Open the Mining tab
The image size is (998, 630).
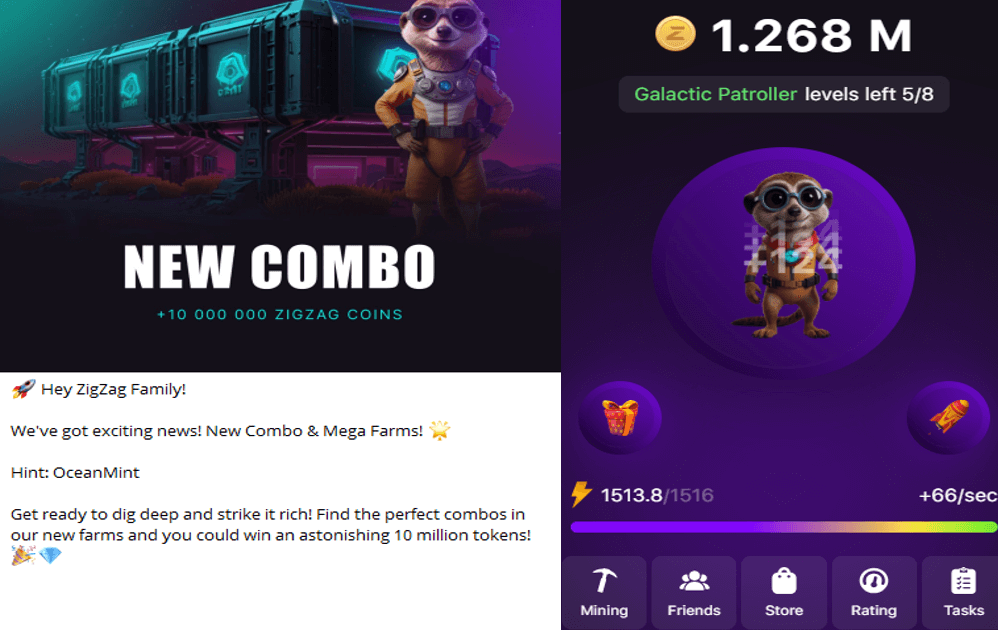point(604,593)
